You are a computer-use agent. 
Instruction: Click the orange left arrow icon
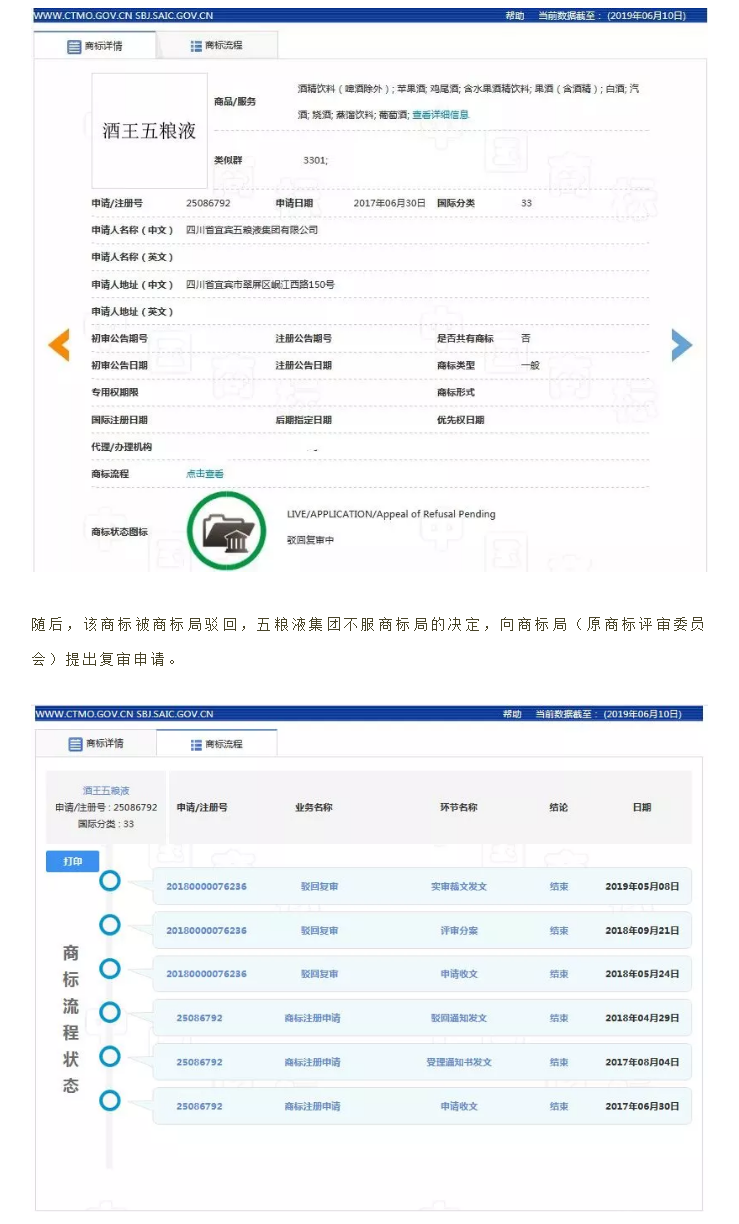59,345
